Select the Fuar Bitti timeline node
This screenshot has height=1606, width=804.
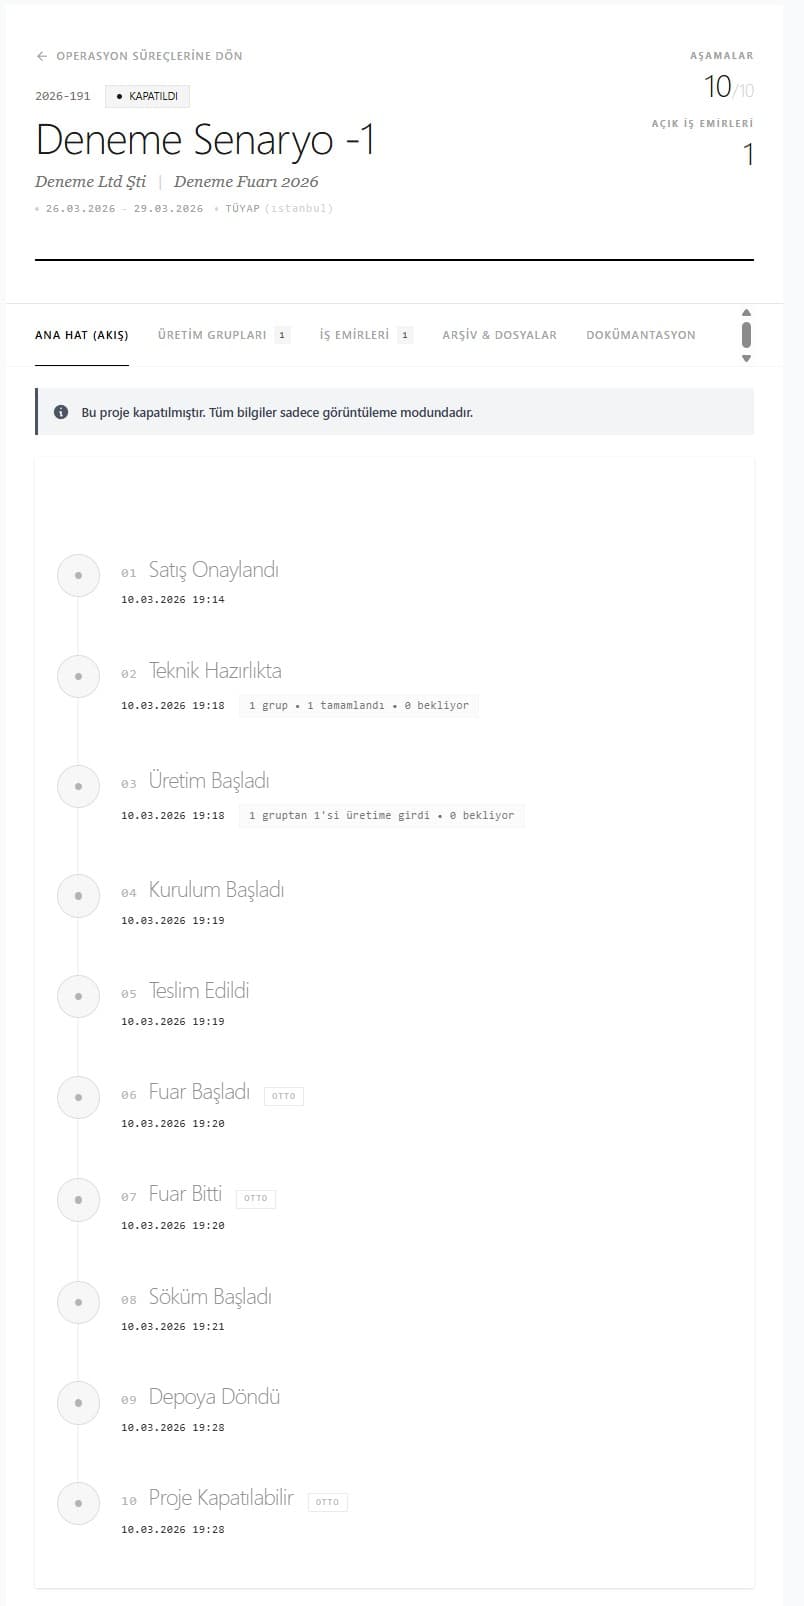[78, 1199]
